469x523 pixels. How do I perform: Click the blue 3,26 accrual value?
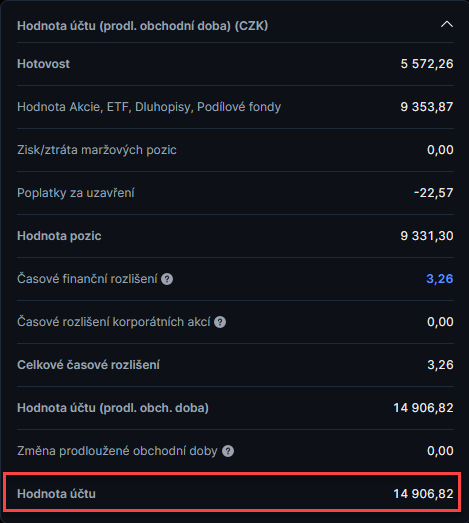[440, 279]
